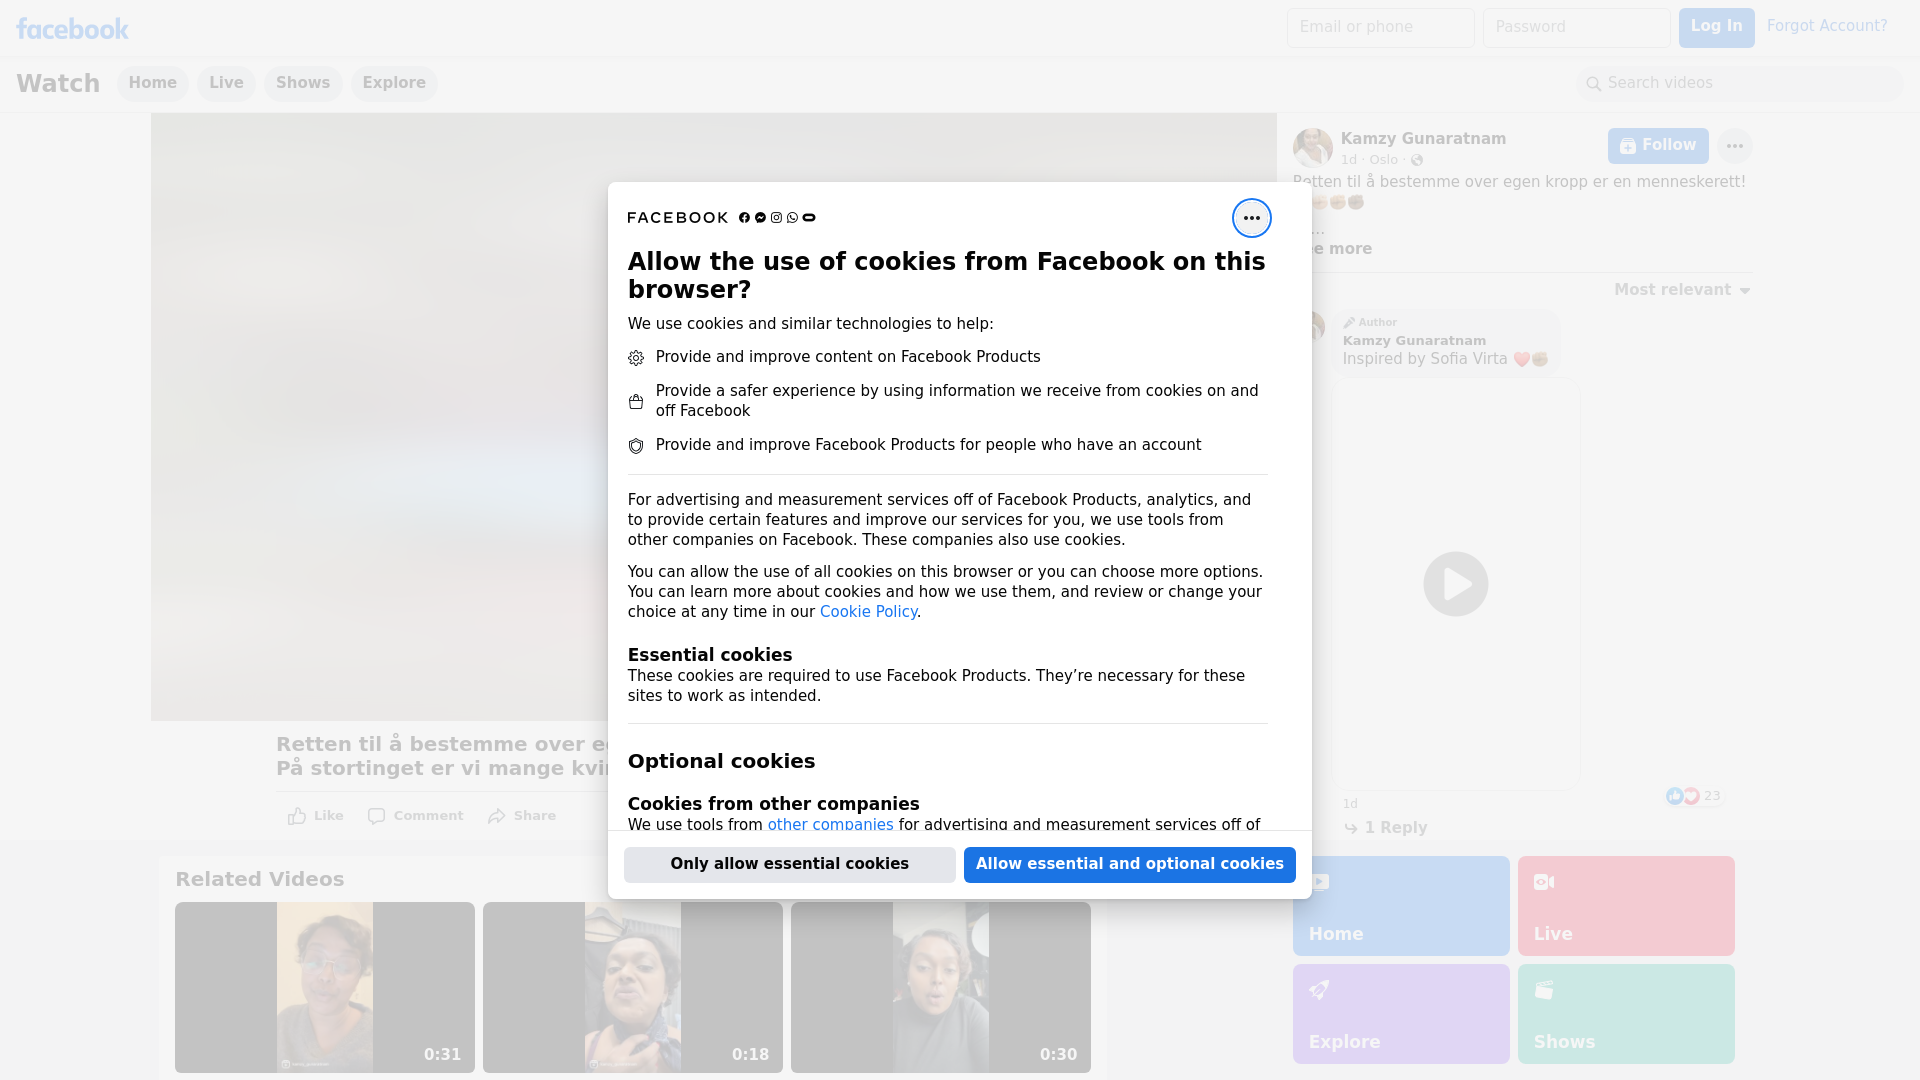Screen dimensions: 1920x1080
Task: Click the search magnifier icon
Action: pos(1593,84)
